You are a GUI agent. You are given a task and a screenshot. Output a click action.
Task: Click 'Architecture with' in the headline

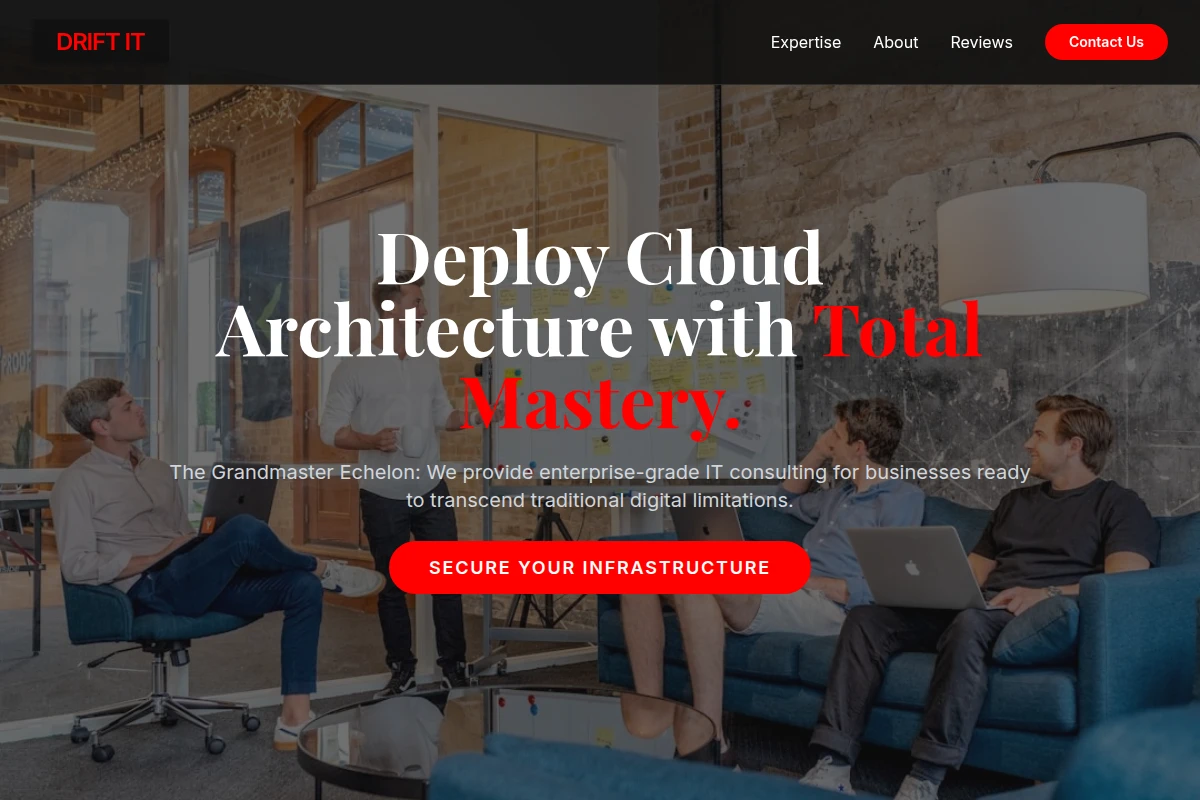[506, 331]
